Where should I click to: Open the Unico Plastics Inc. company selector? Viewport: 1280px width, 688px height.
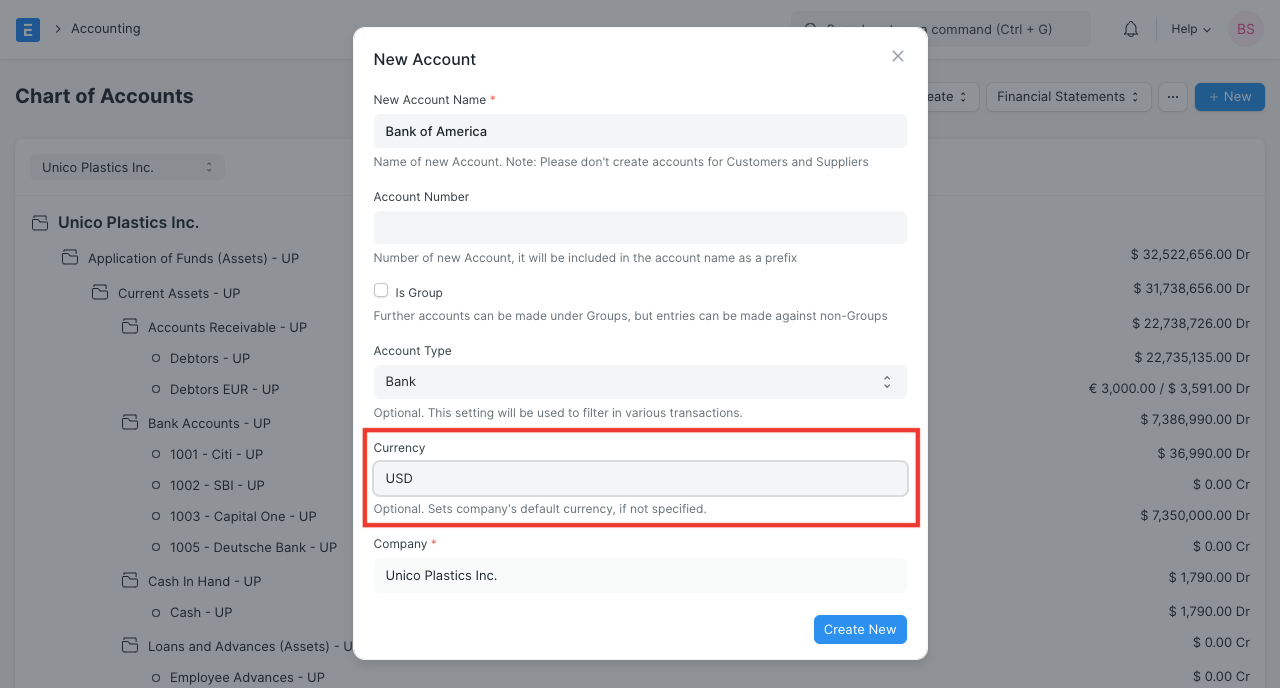127,167
